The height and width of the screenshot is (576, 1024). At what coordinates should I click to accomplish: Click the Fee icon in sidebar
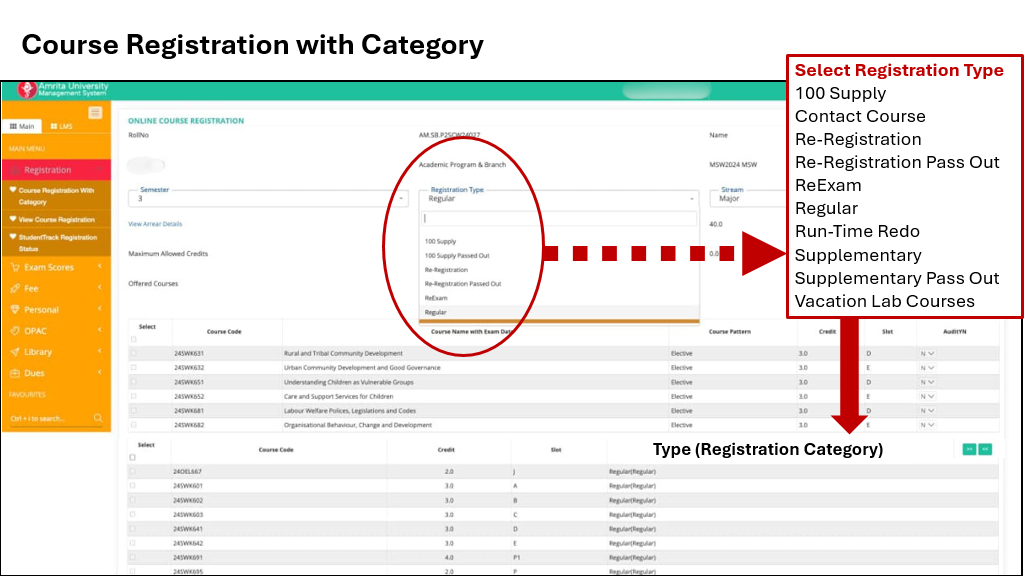coord(15,288)
